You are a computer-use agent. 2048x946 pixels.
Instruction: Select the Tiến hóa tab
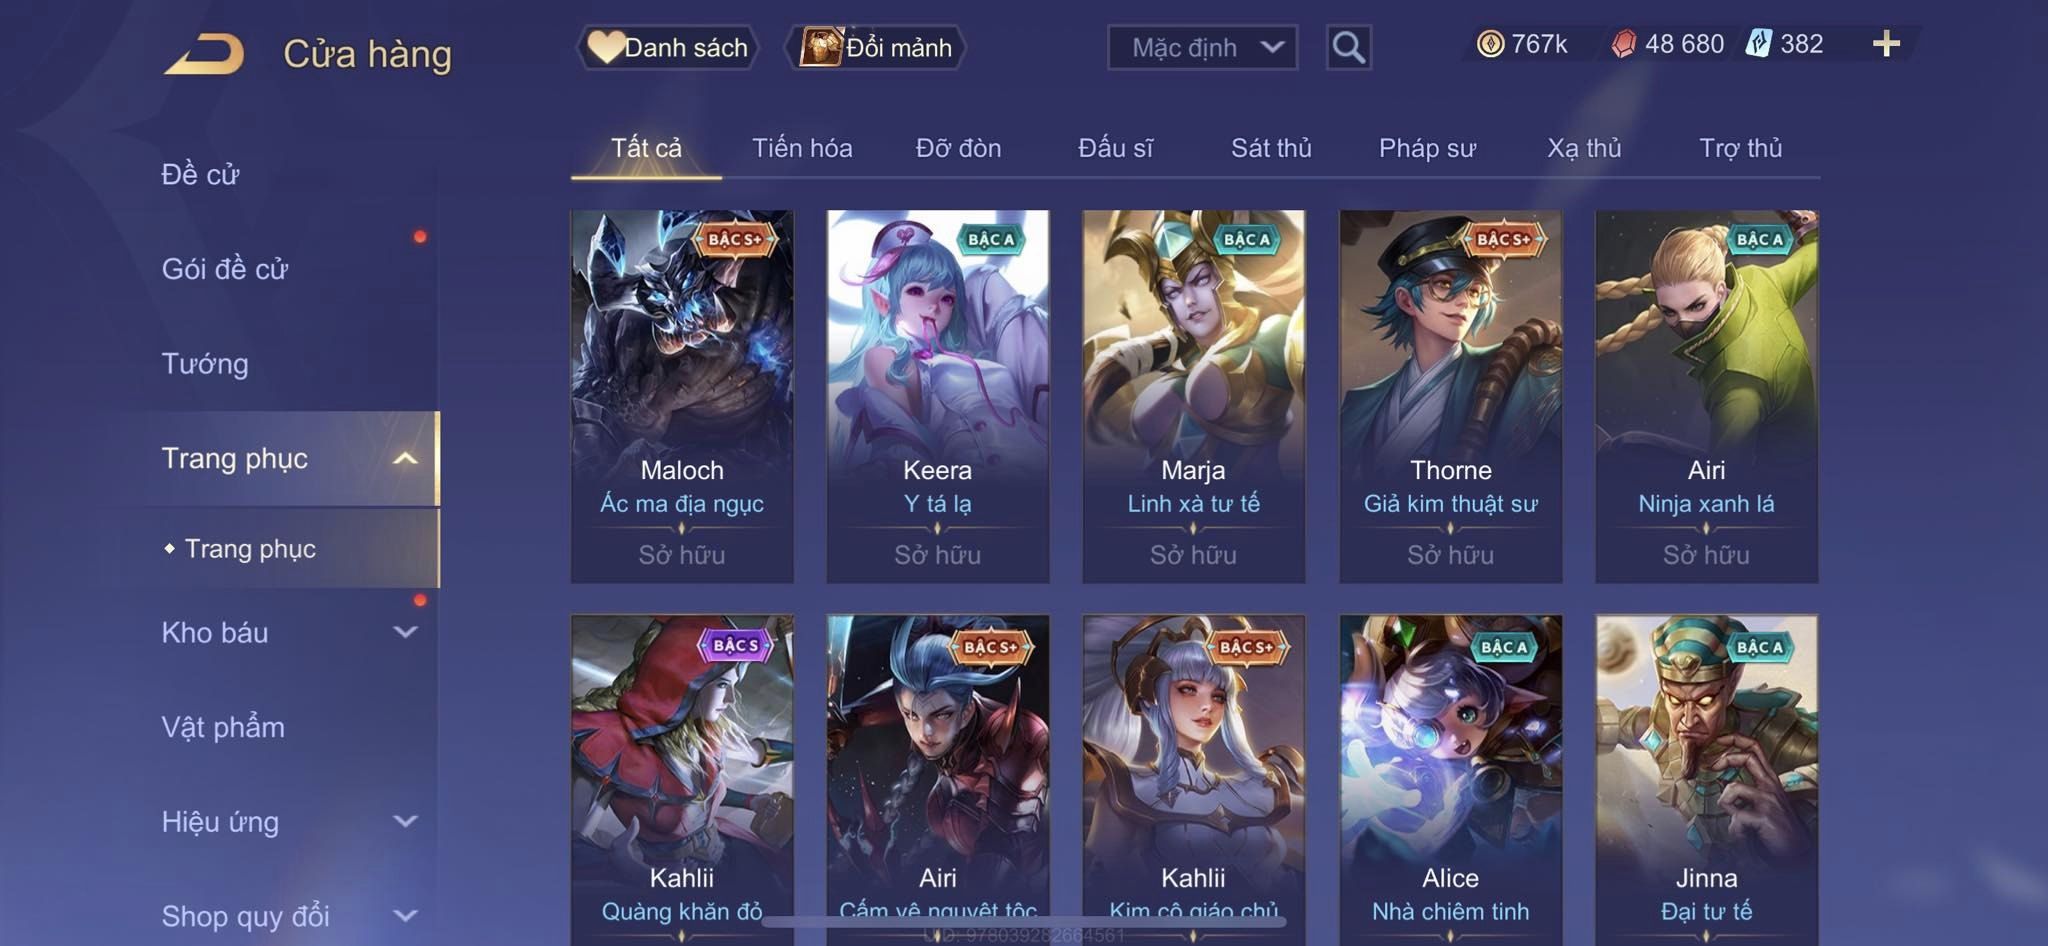point(802,148)
